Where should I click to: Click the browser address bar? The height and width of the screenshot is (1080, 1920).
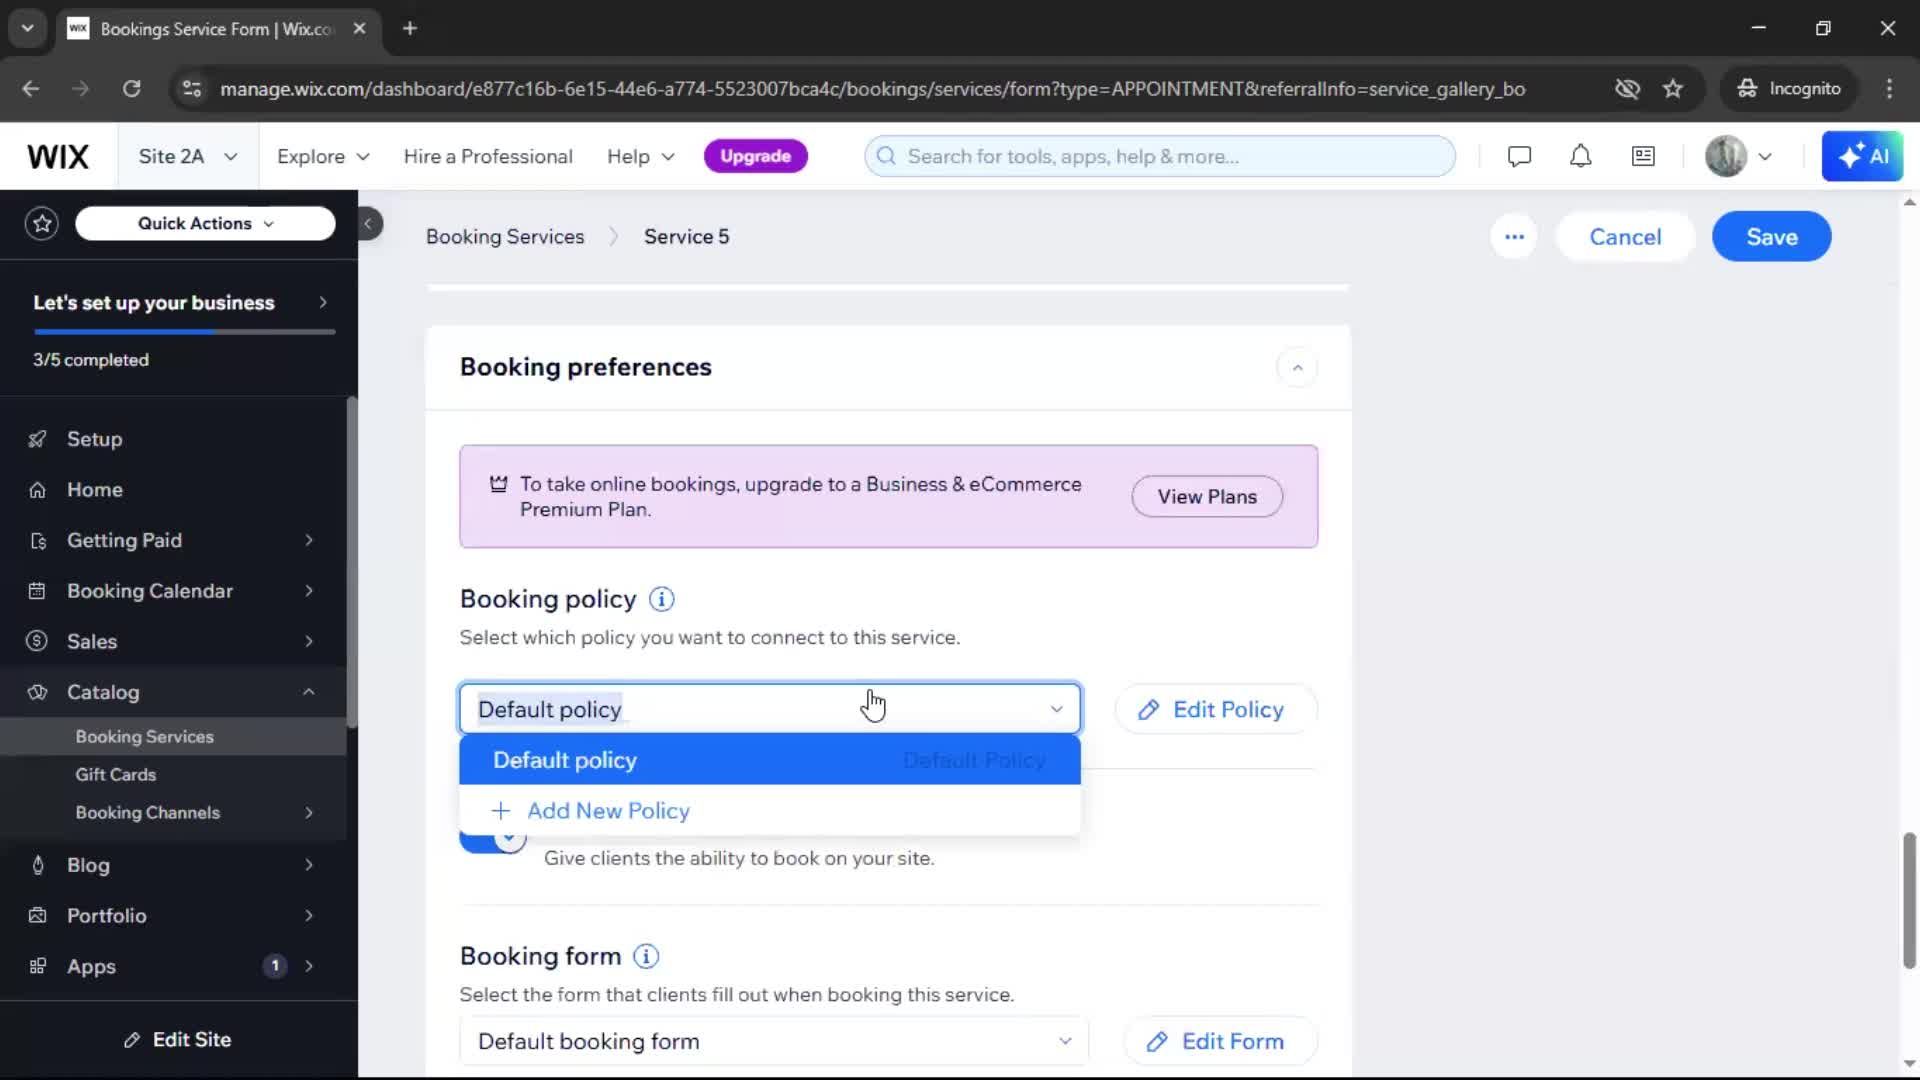click(x=872, y=88)
